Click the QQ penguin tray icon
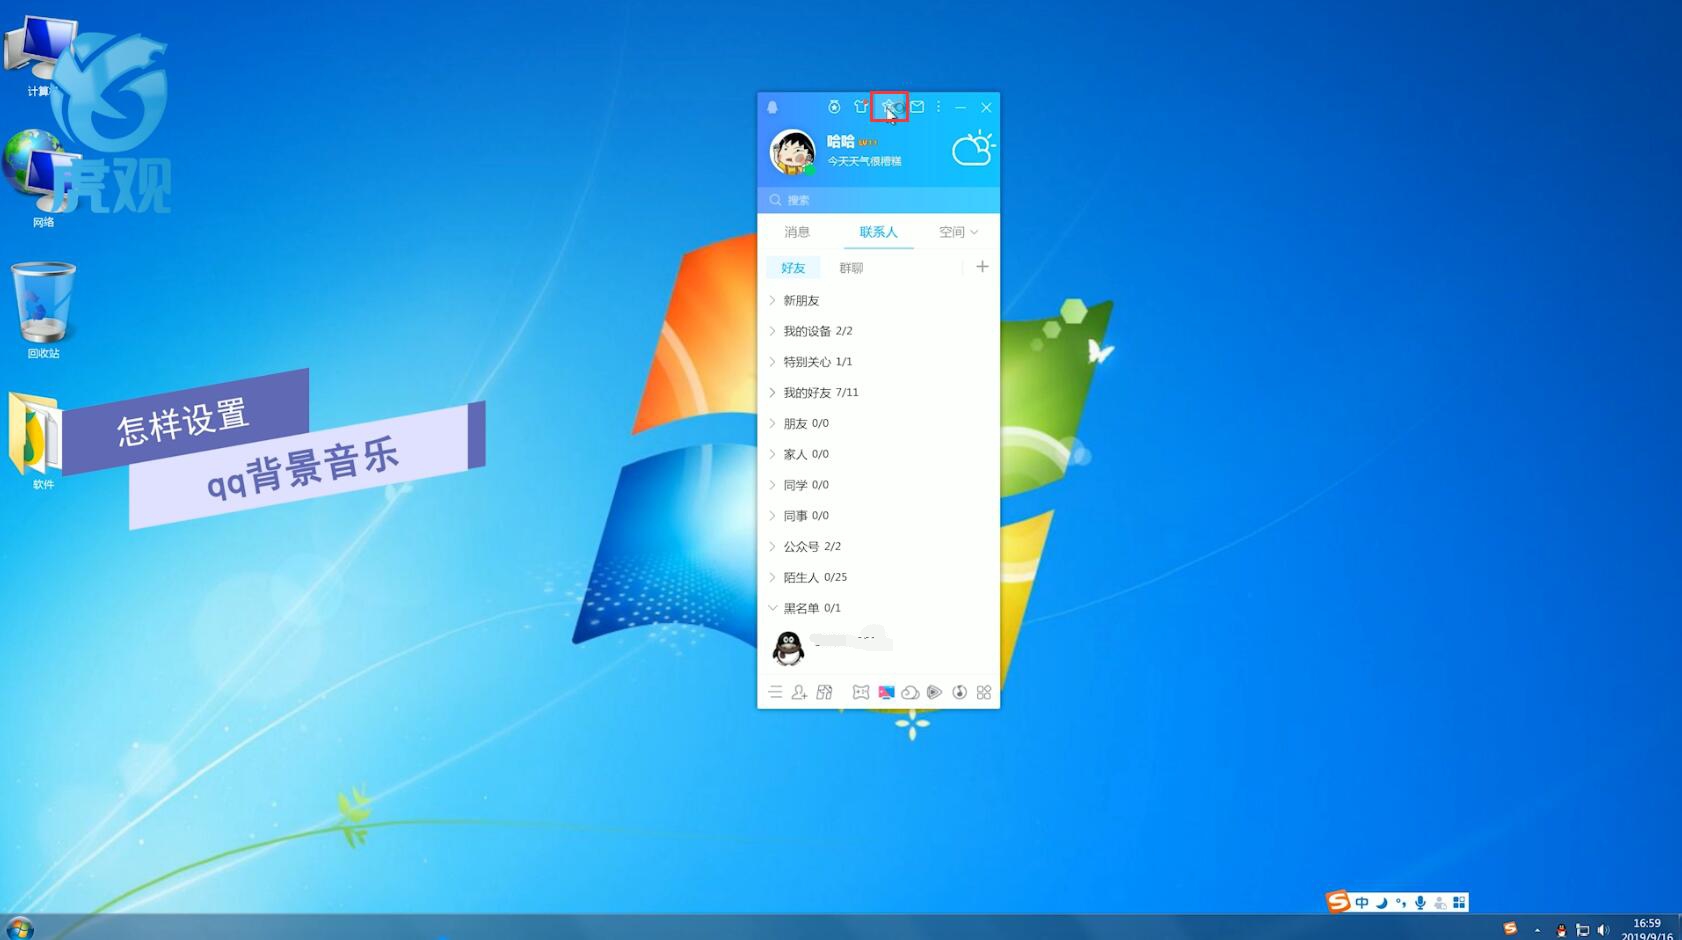The width and height of the screenshot is (1682, 940). click(x=1561, y=930)
